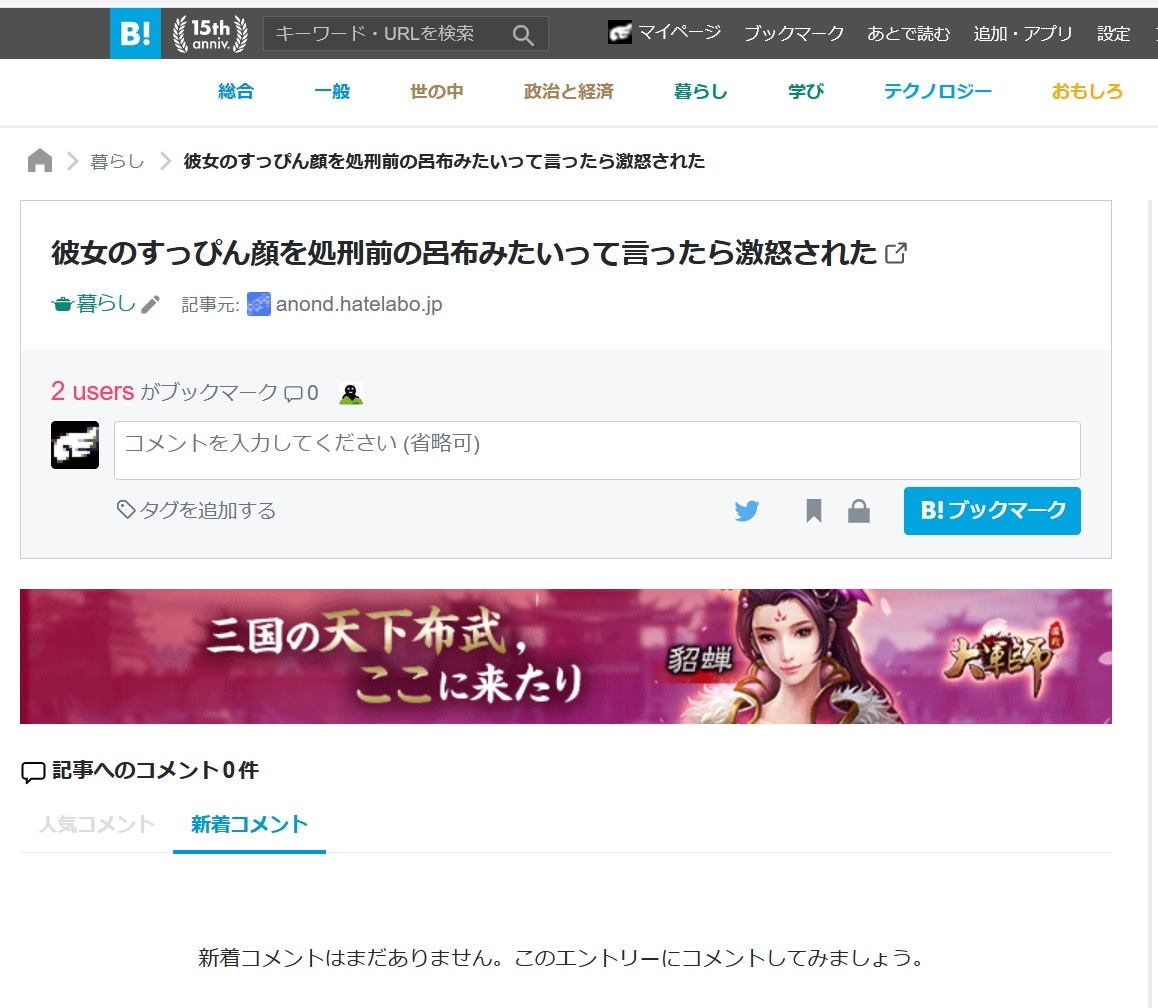Toggle the private lock icon

tap(859, 510)
